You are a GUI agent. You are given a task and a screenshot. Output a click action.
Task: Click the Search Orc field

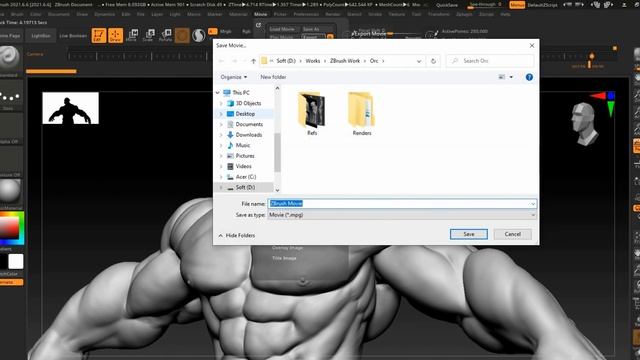tap(490, 61)
